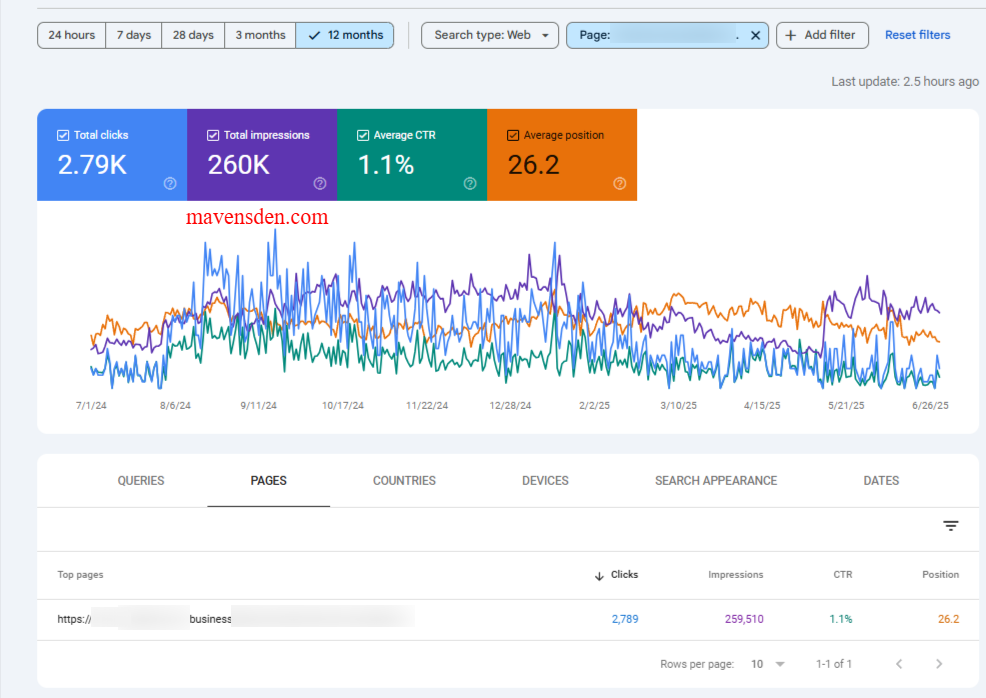
Task: Click the Clicks sort arrow icon
Action: click(599, 575)
